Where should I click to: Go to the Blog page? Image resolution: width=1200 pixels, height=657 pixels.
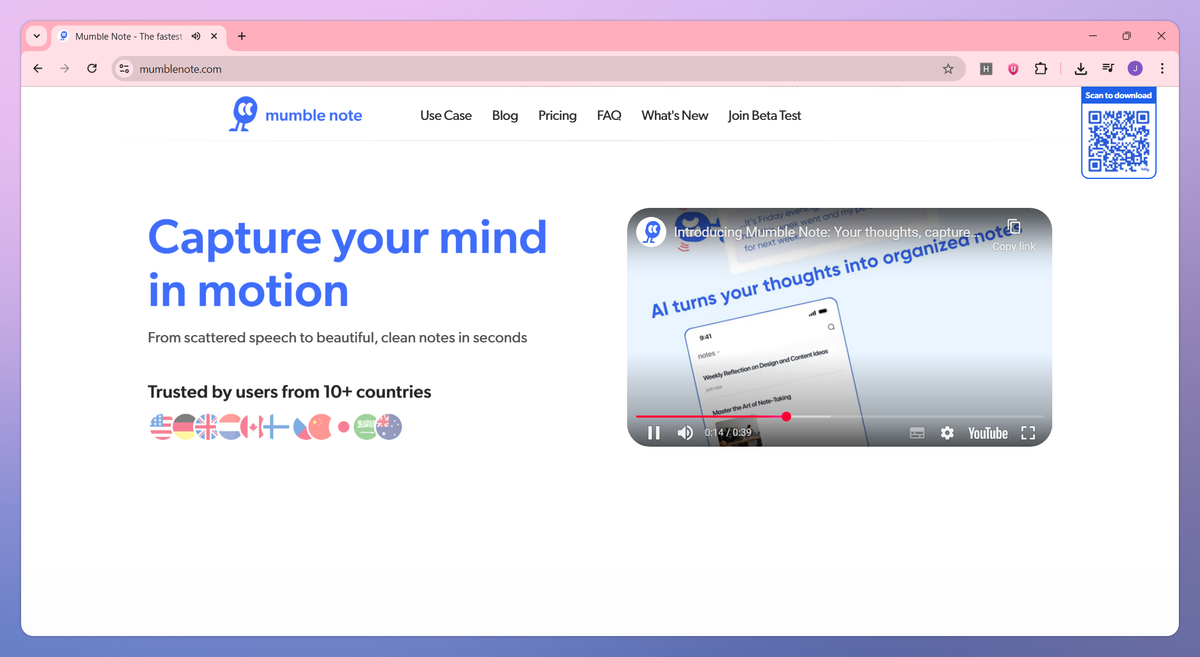click(x=505, y=115)
